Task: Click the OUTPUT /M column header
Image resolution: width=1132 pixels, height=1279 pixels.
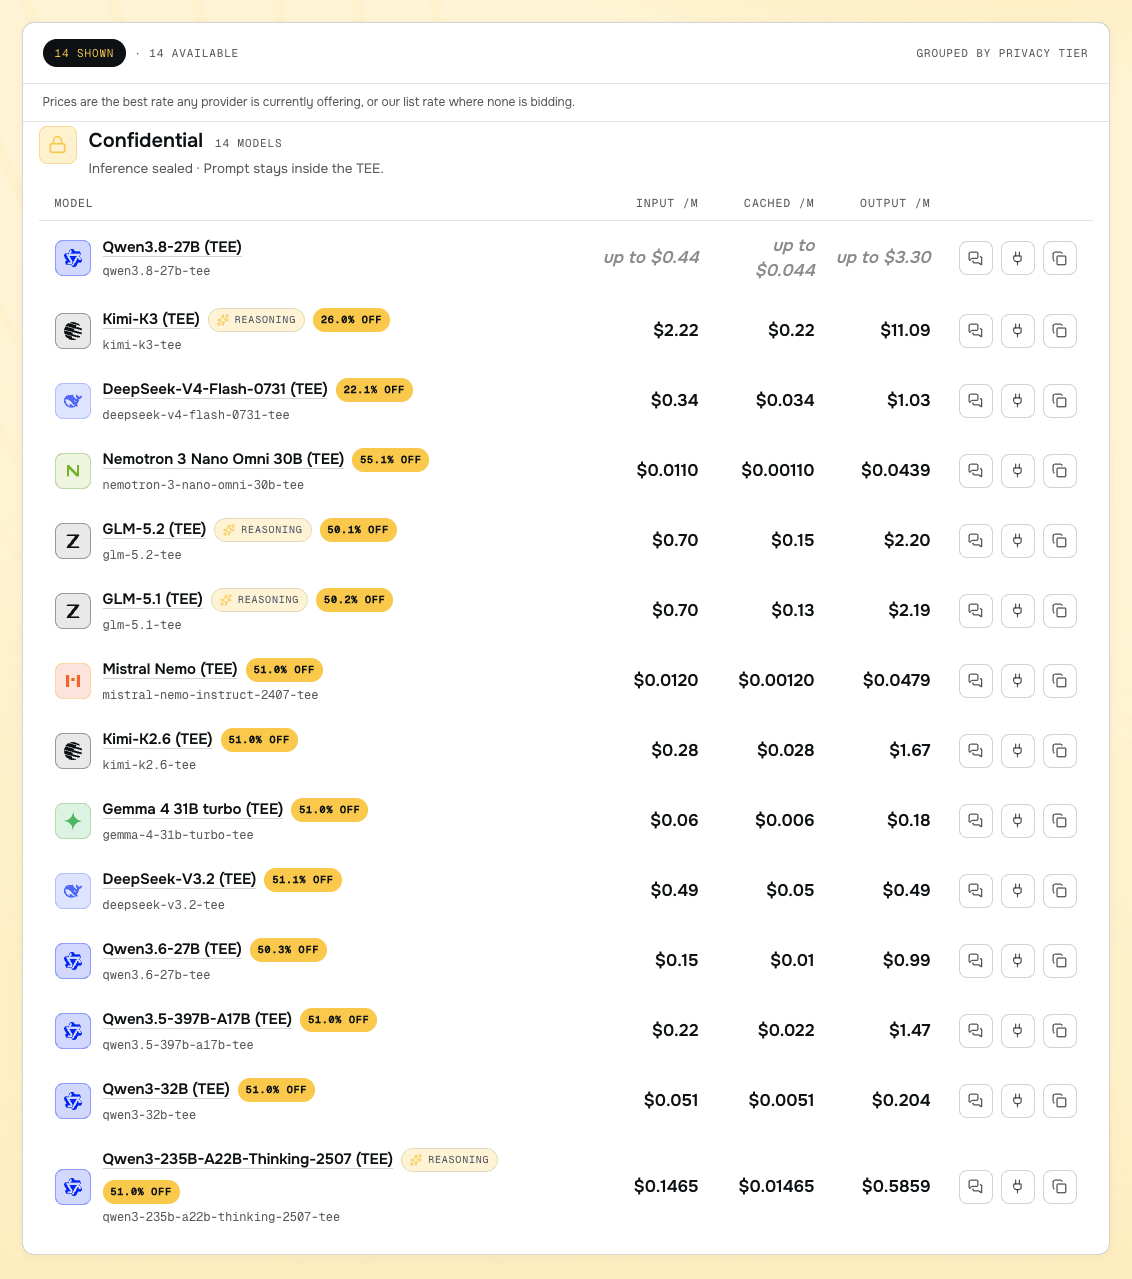Action: click(x=895, y=203)
